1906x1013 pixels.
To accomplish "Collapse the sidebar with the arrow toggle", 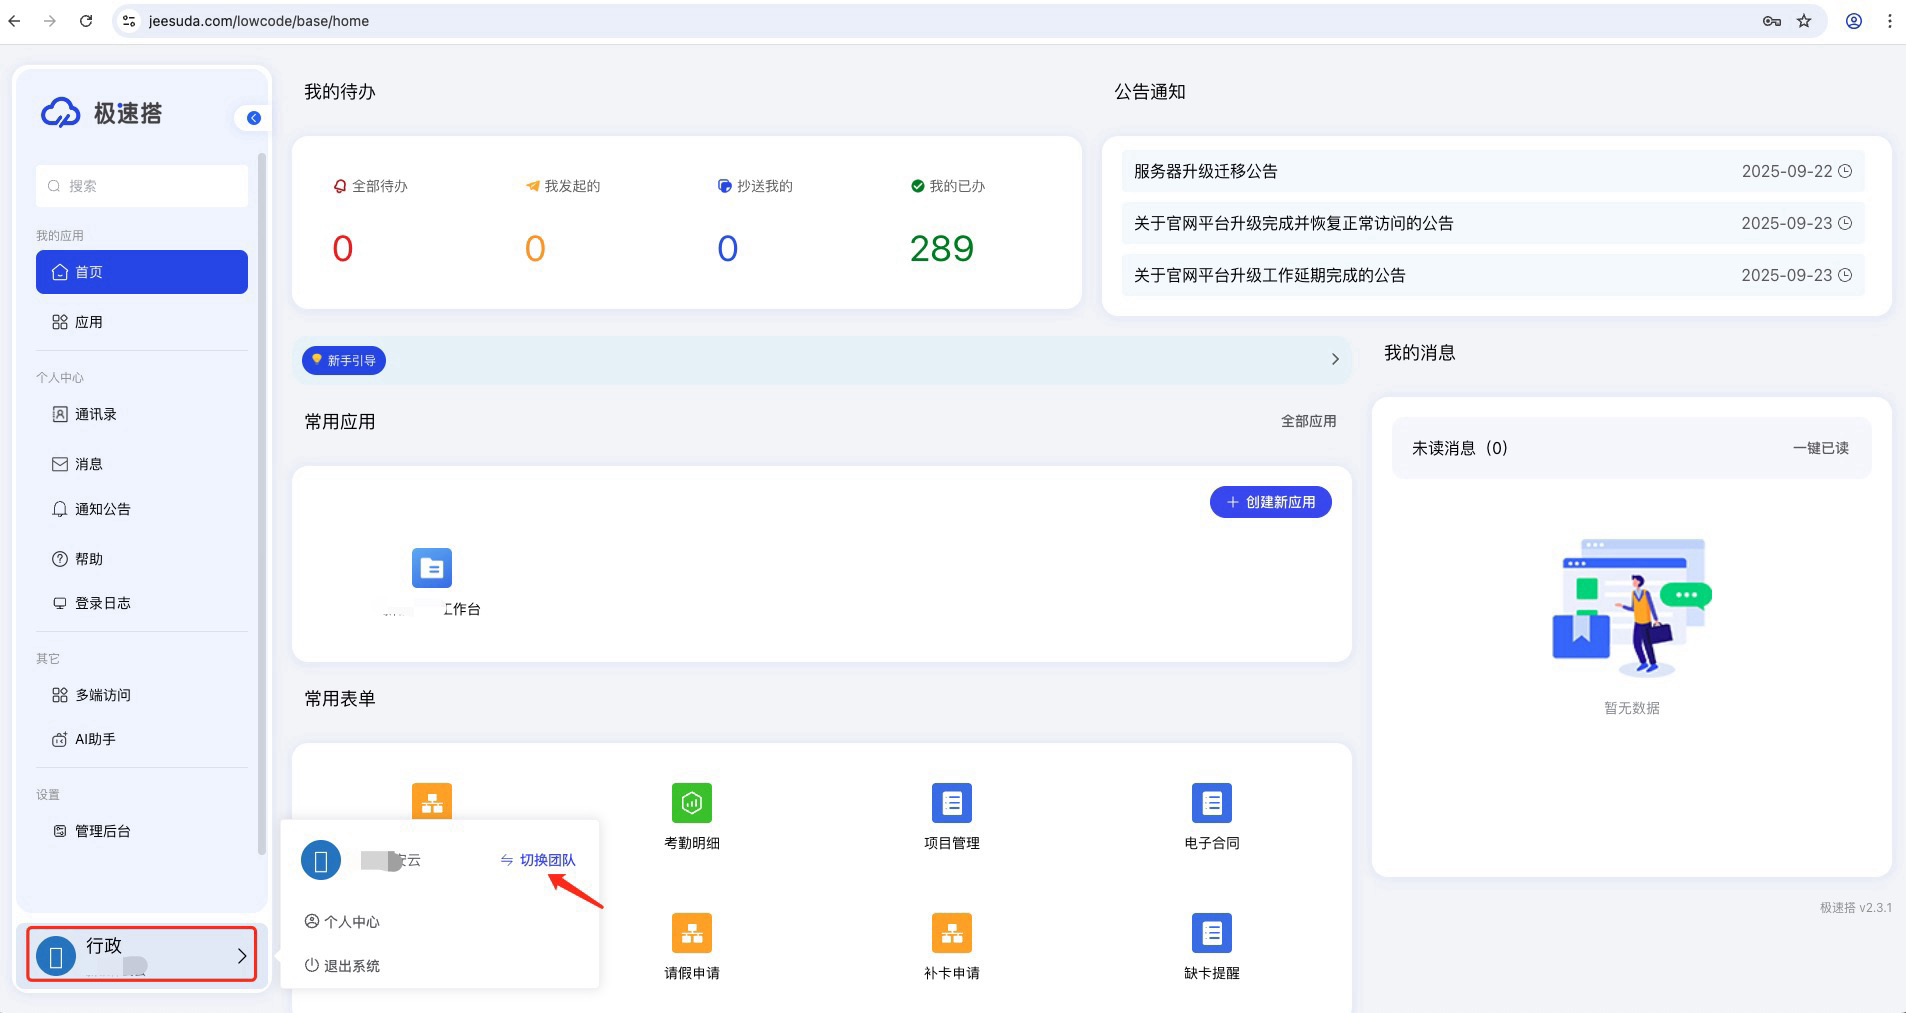I will (x=254, y=118).
